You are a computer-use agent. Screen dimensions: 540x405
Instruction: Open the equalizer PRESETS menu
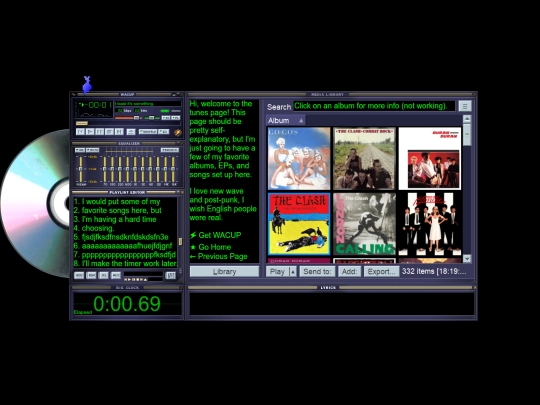coord(170,150)
